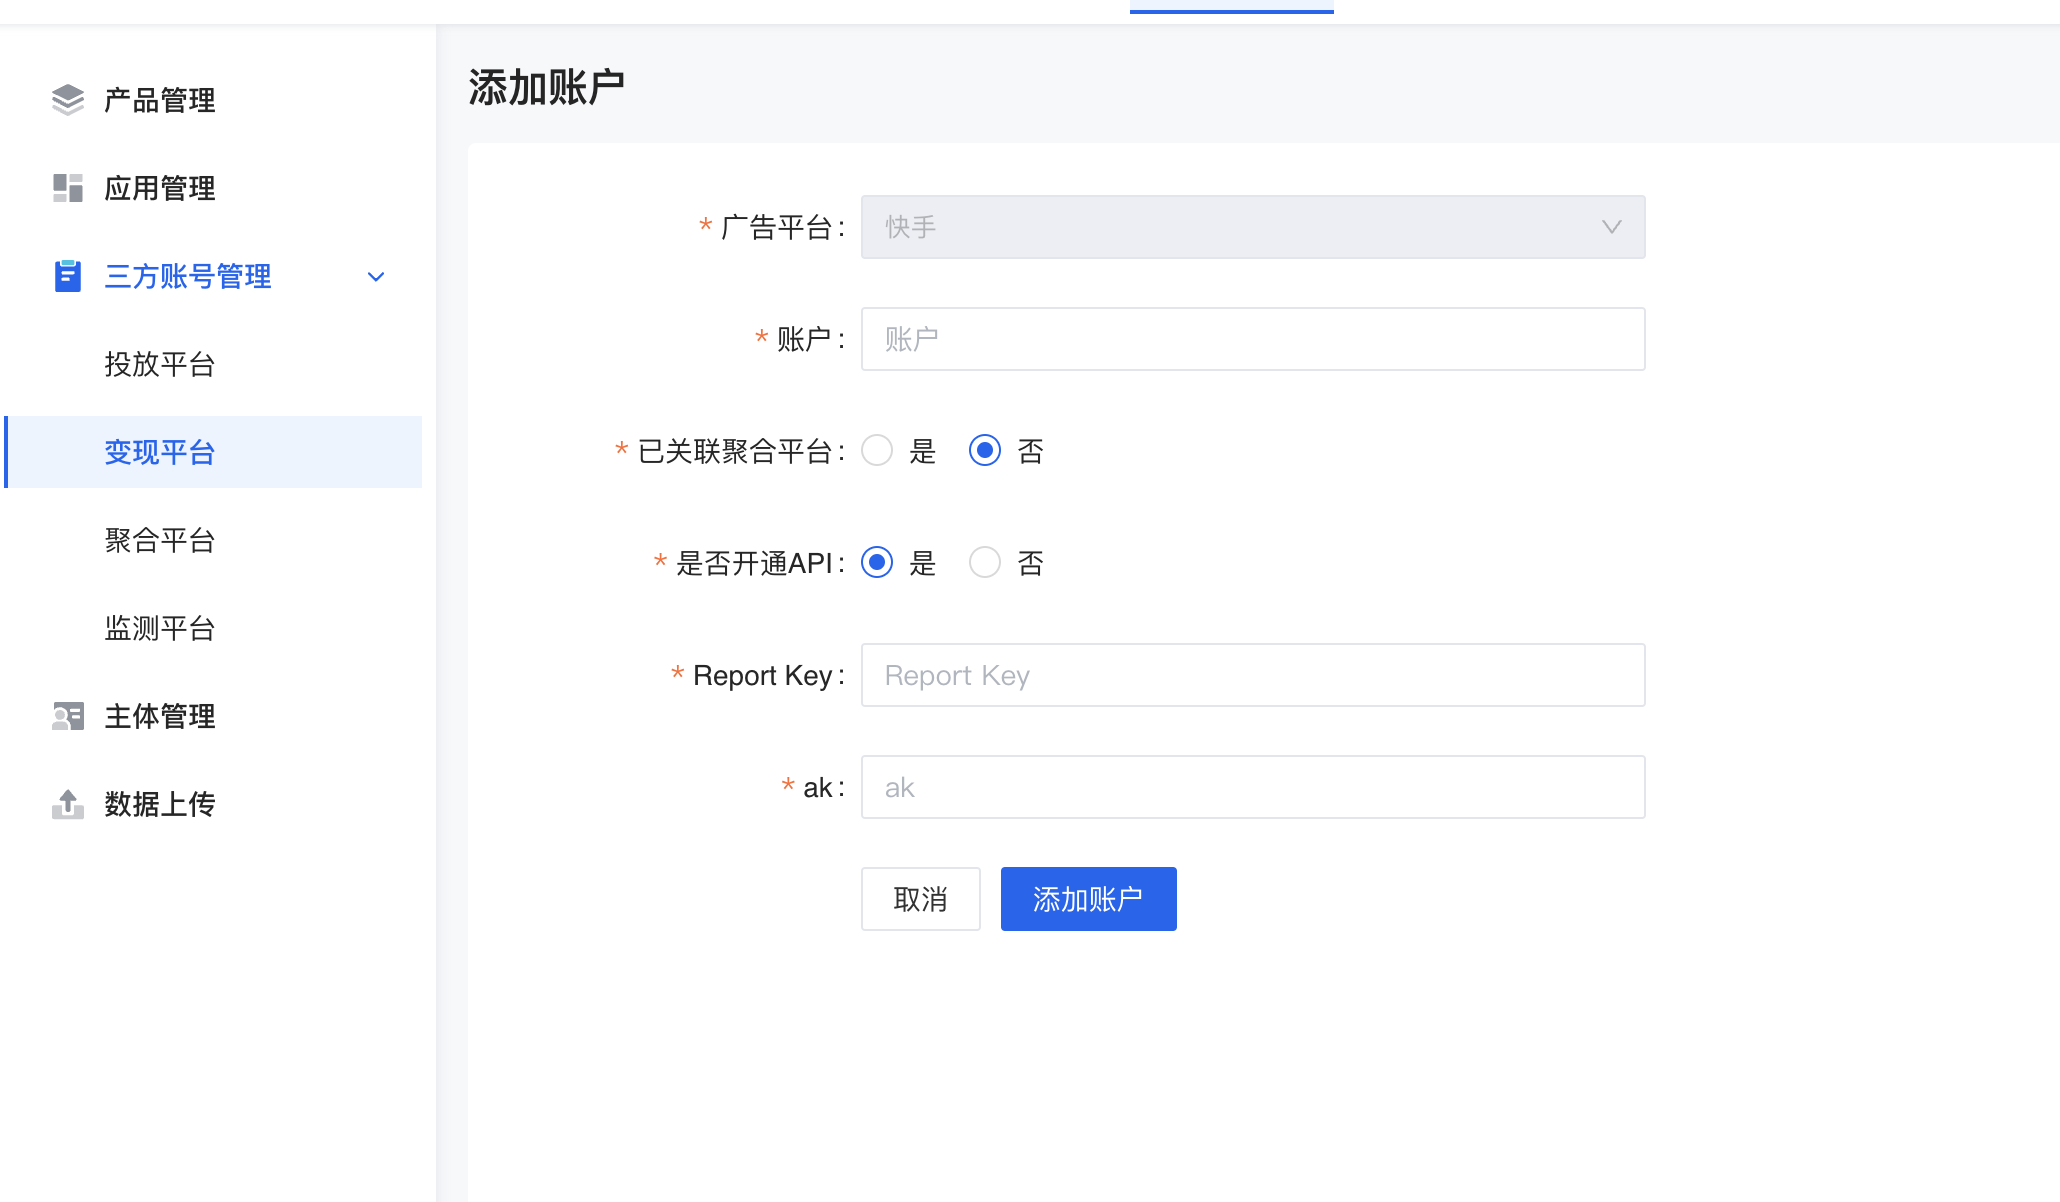This screenshot has width=2060, height=1202.
Task: Click the 取消 button
Action: pos(920,899)
